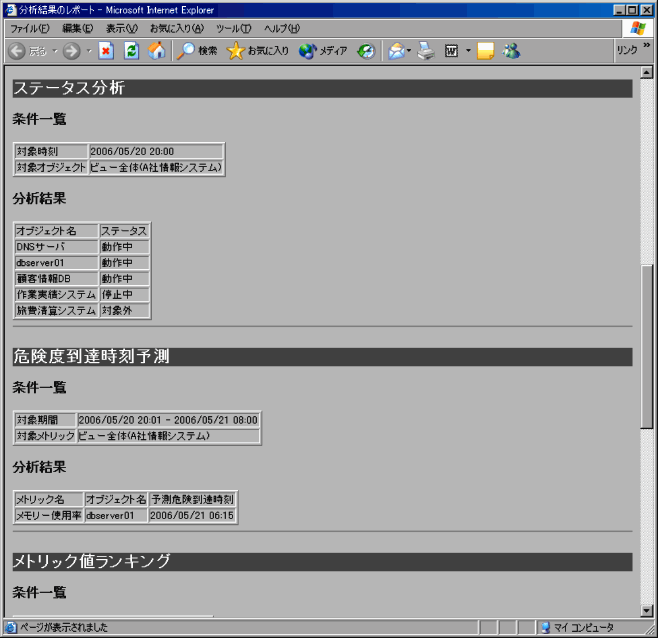Click the マイ コンピュータ zone indicator in status bar
658x638 pixels.
tap(577, 628)
